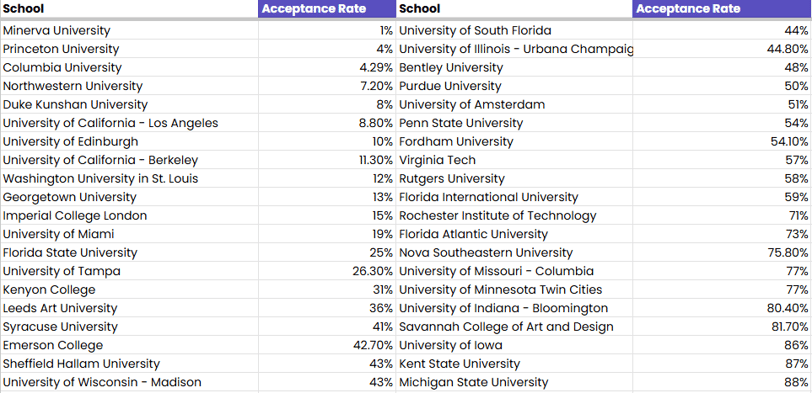812x393 pixels.
Task: Click the Rochester Institute of Technology cell
Action: 514,216
